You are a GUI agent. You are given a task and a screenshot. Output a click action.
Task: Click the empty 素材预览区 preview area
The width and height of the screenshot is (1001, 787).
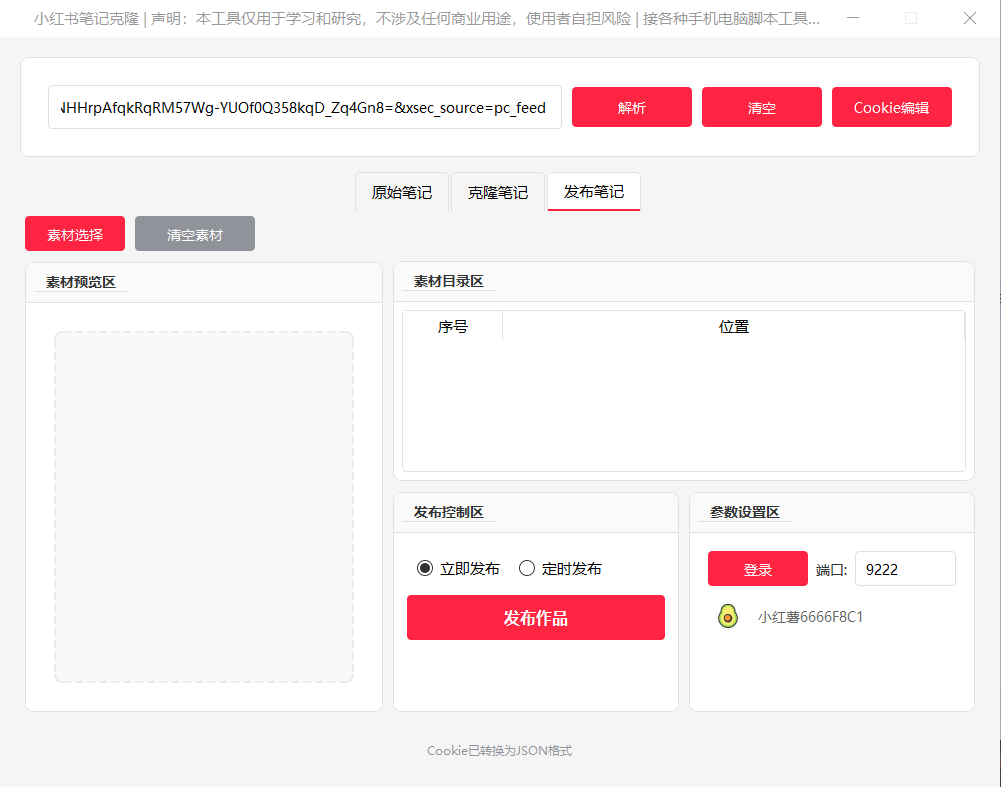pos(203,508)
